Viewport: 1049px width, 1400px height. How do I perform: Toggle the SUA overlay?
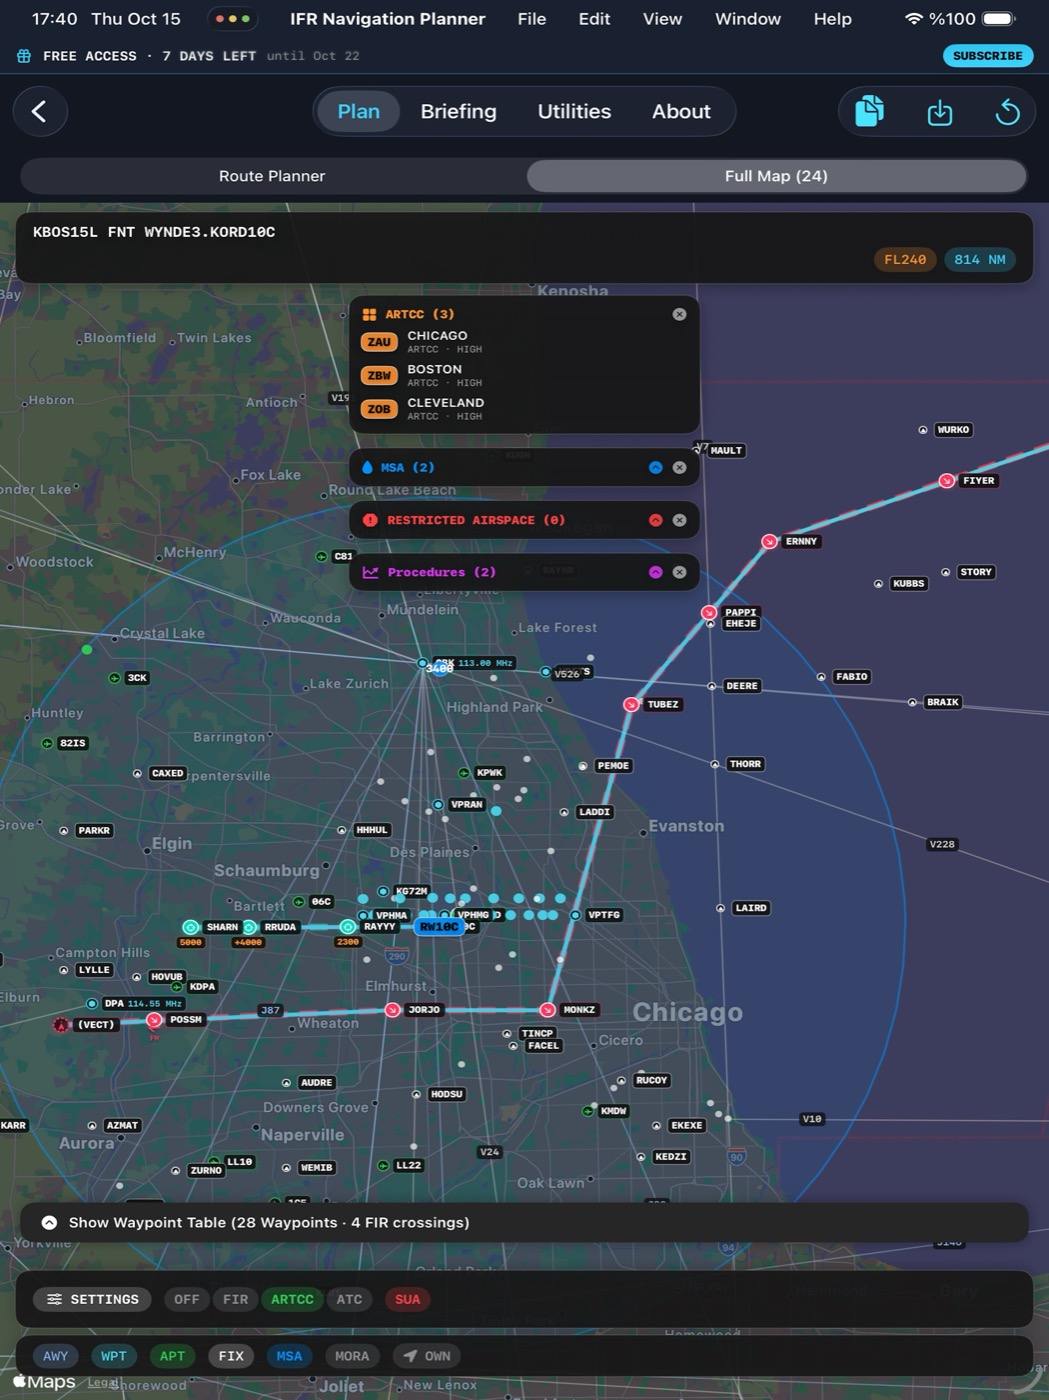click(407, 1299)
